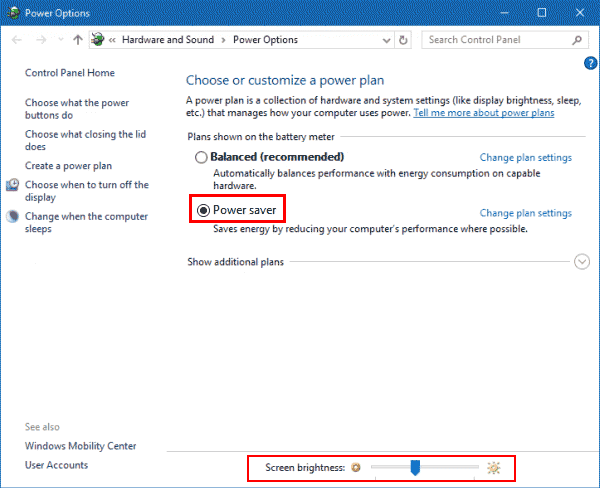Screen dimensions: 600x488
Task: Click the 'Choose or customize a power plan' heading
Action: pyautogui.click(x=285, y=80)
